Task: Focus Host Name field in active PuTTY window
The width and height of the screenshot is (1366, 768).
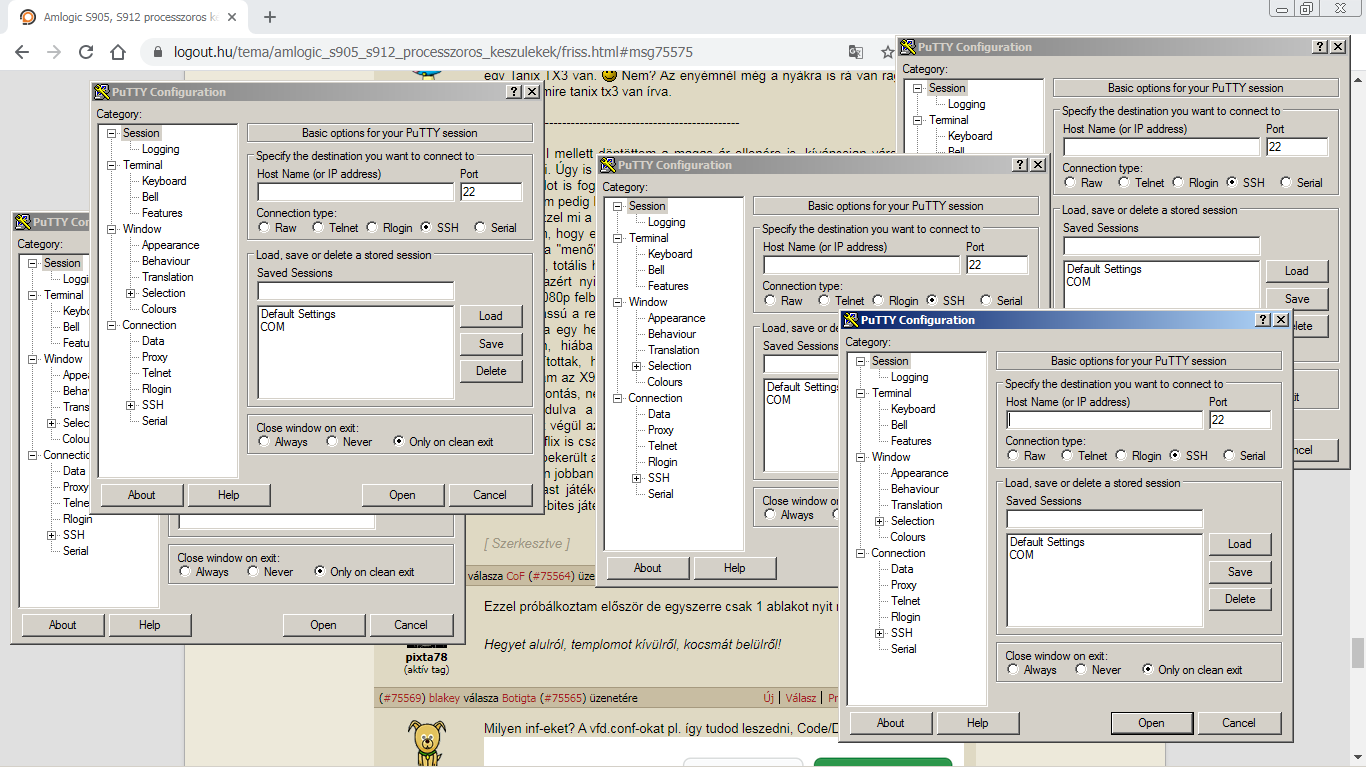Action: tap(1104, 420)
